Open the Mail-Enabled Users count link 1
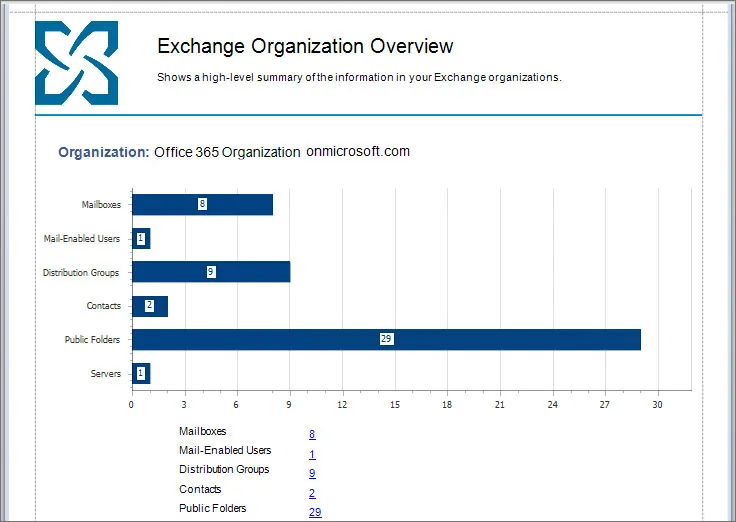The width and height of the screenshot is (736, 522). [x=312, y=454]
